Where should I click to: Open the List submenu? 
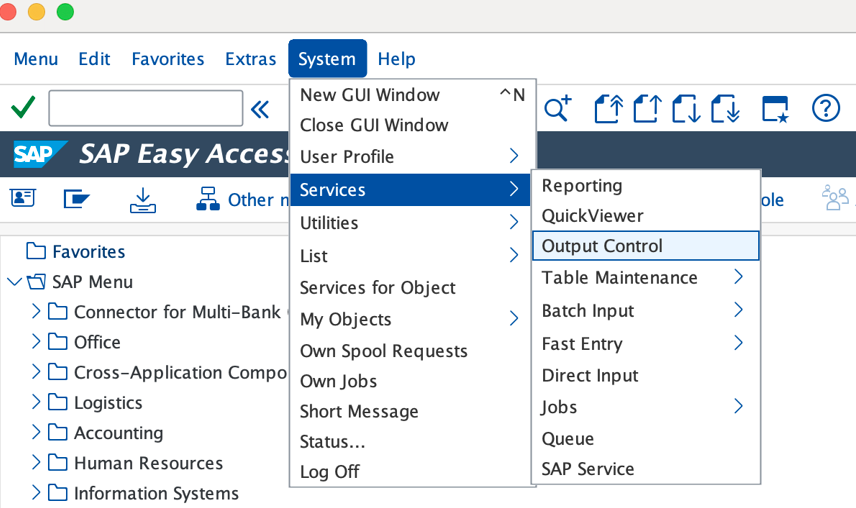click(410, 255)
